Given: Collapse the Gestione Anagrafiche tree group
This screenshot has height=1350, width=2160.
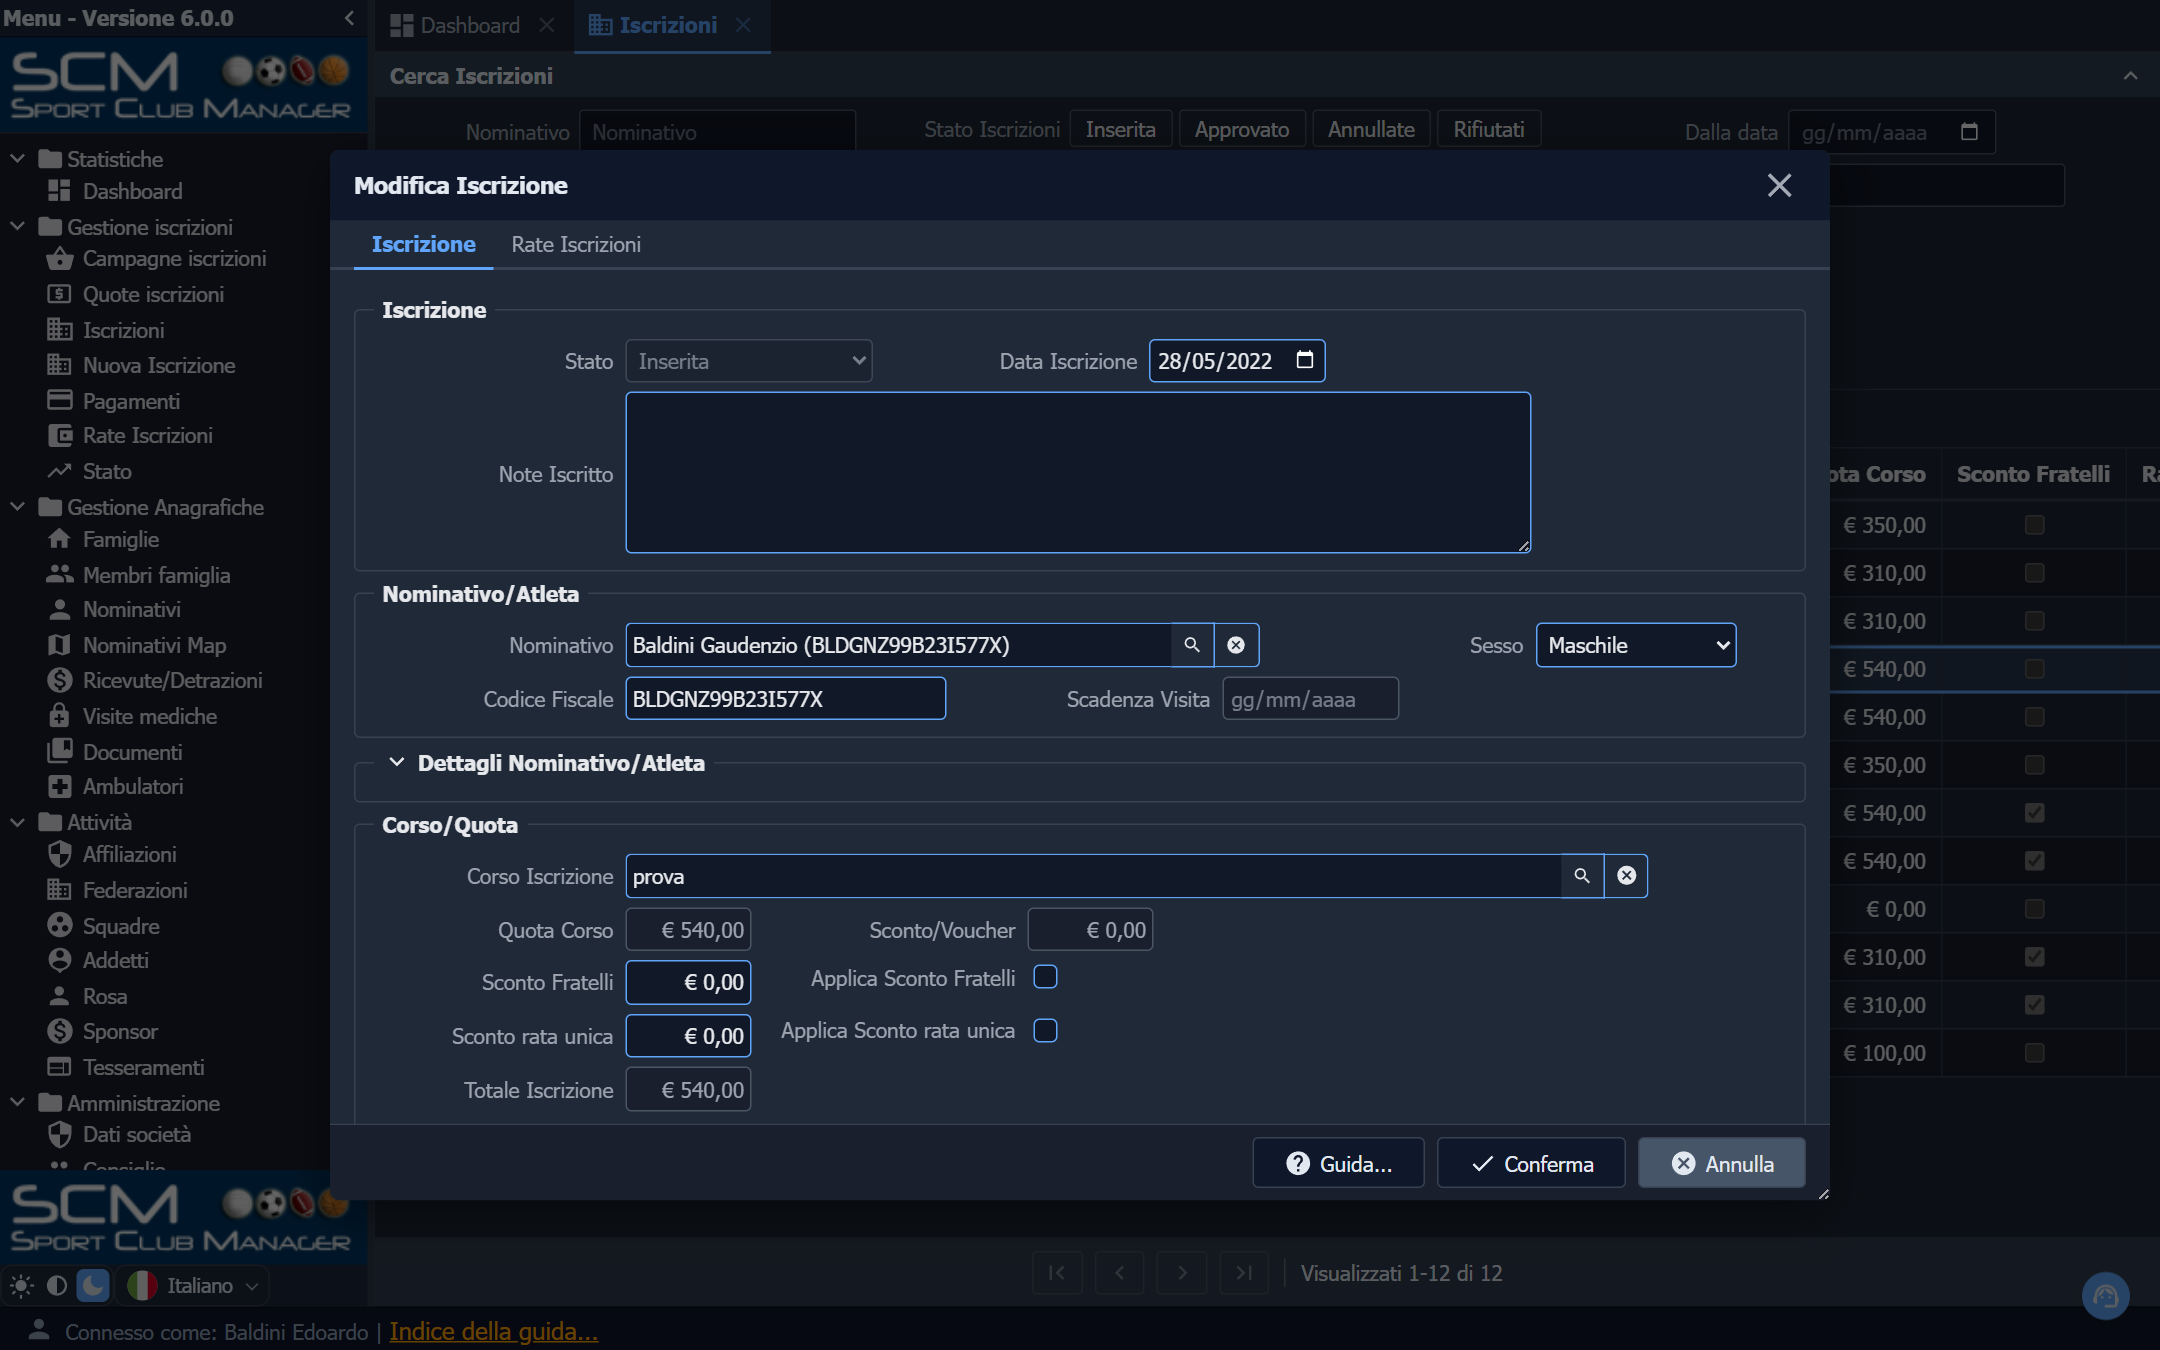Looking at the screenshot, I should click(17, 507).
